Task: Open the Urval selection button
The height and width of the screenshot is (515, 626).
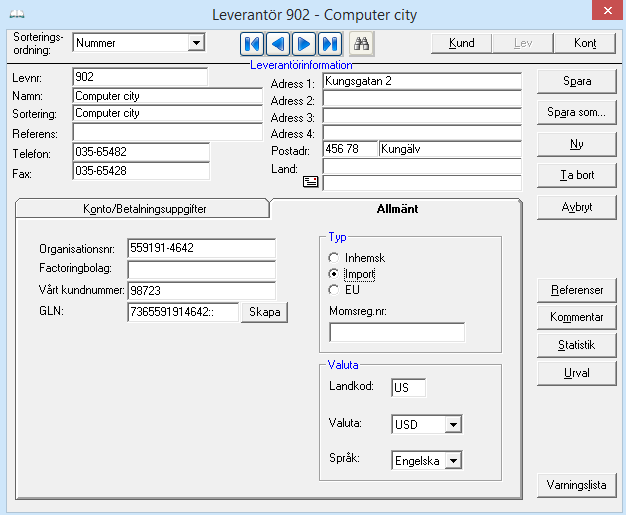Action: pos(577,373)
